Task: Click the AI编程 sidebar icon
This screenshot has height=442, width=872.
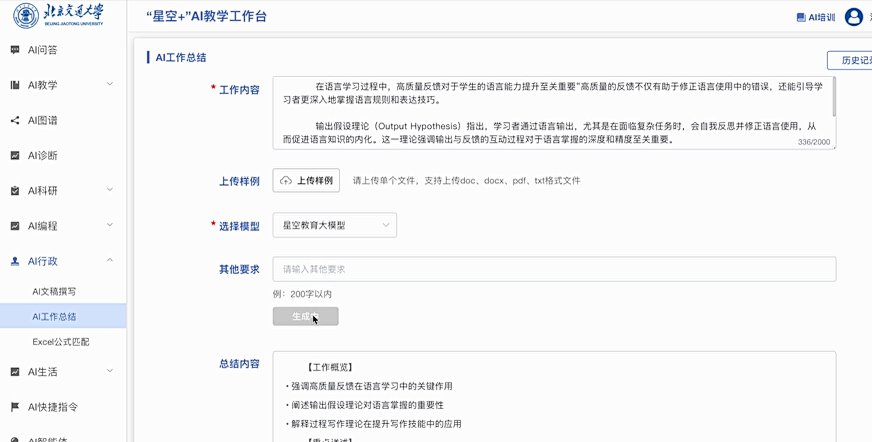Action: coord(15,226)
